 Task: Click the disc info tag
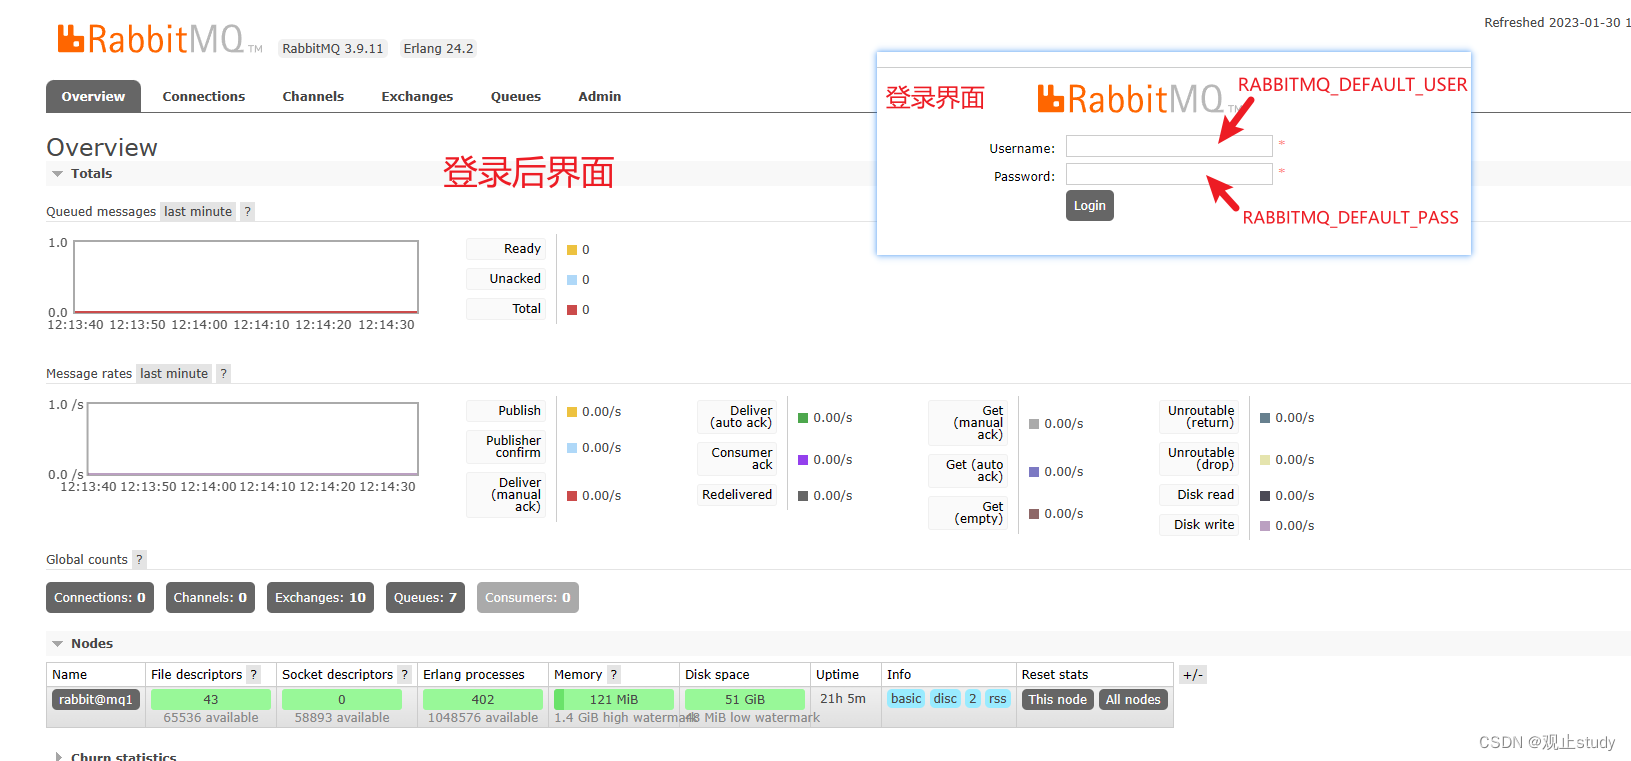[x=946, y=698]
